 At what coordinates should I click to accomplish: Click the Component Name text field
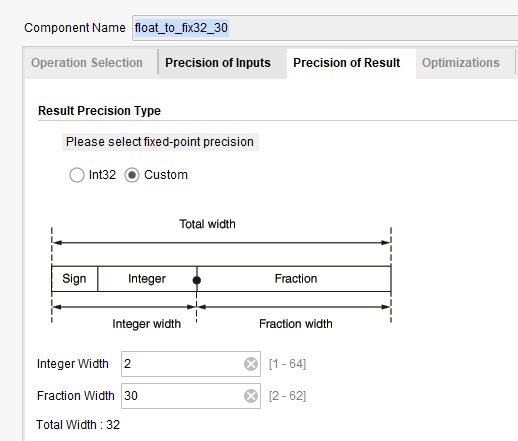point(325,28)
